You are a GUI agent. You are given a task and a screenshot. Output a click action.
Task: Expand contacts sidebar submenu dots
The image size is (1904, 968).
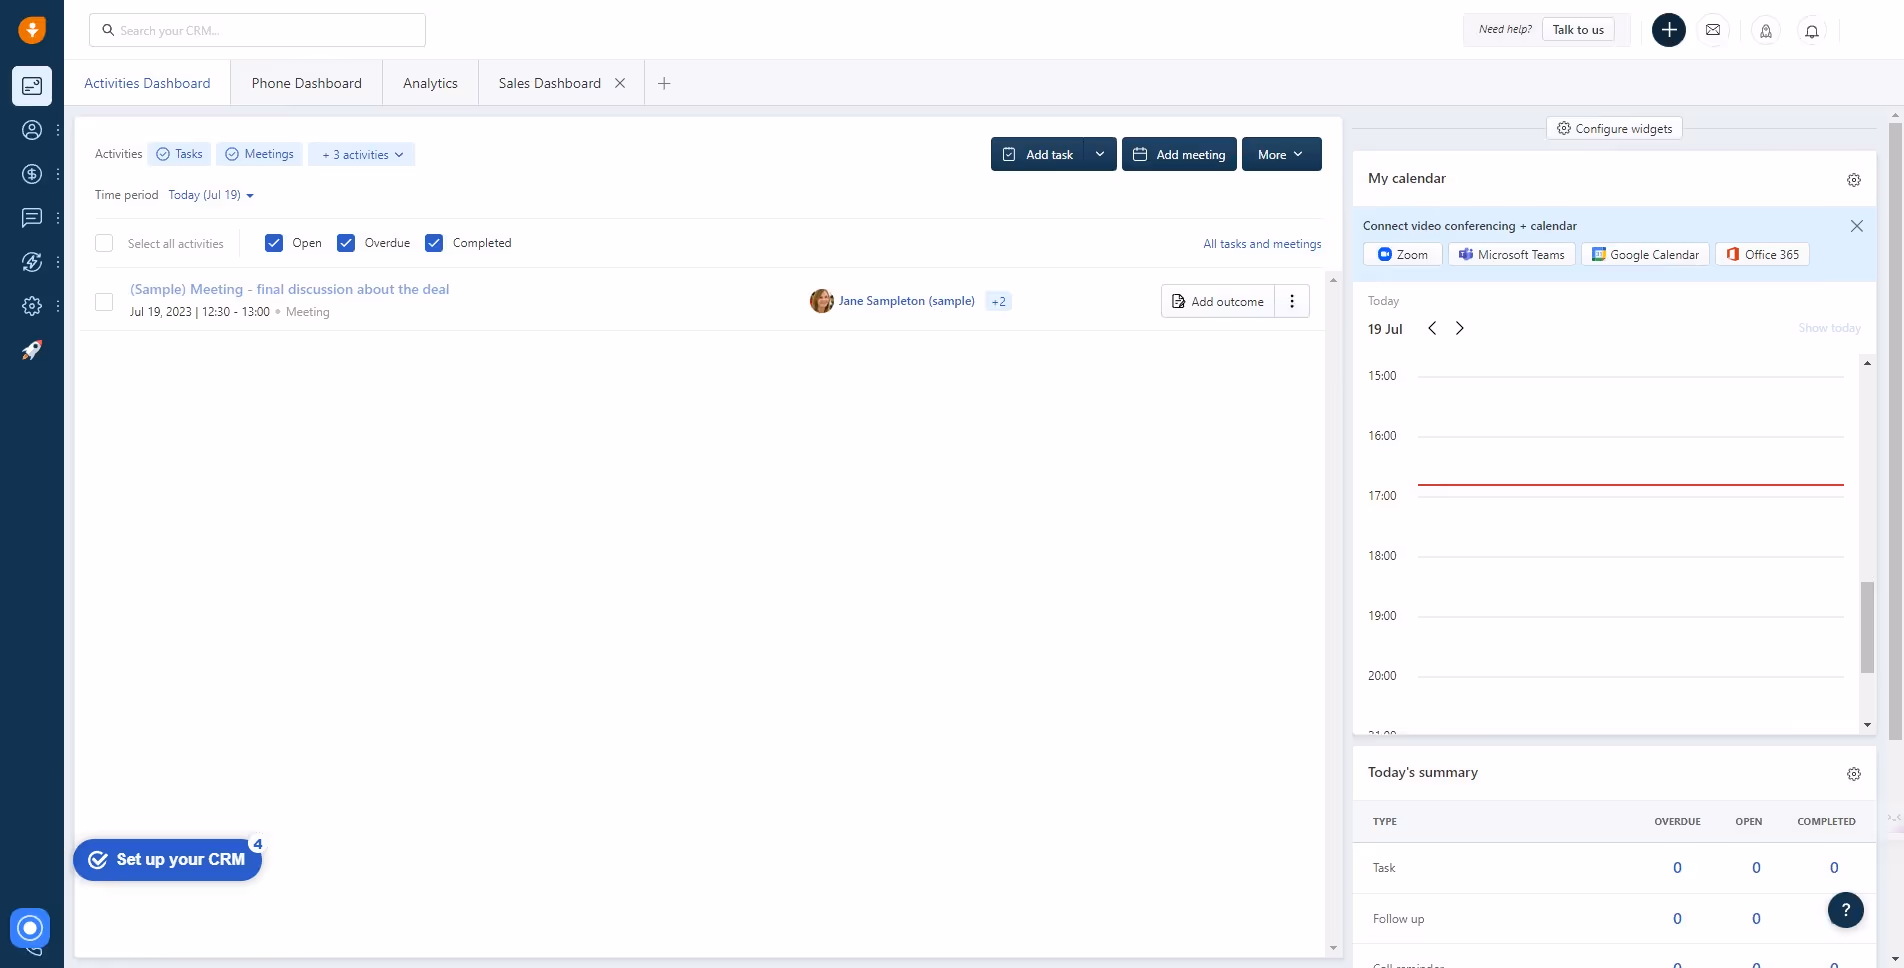(58, 130)
